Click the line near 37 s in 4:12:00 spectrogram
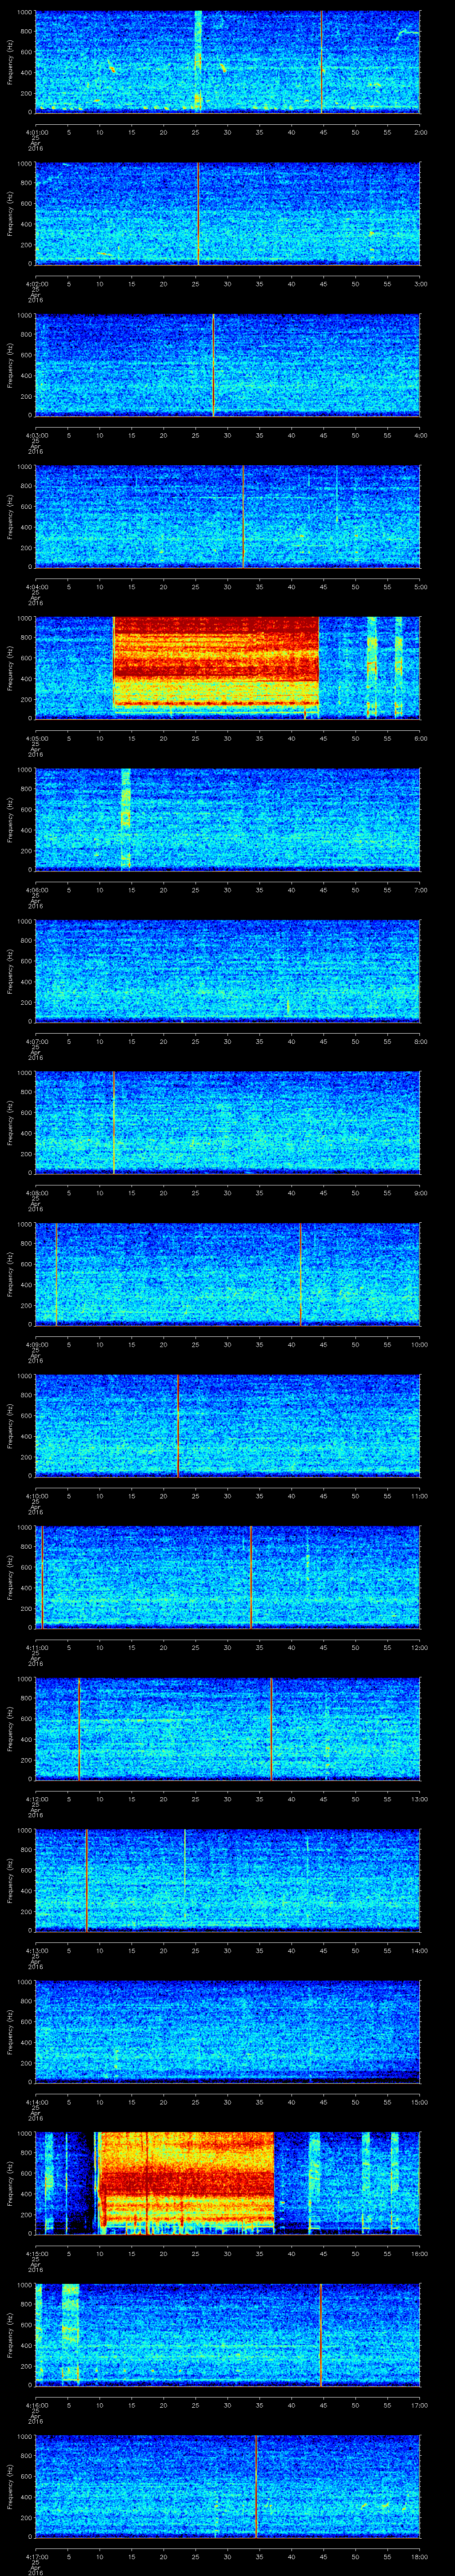The width and height of the screenshot is (455, 2576). 271,1728
